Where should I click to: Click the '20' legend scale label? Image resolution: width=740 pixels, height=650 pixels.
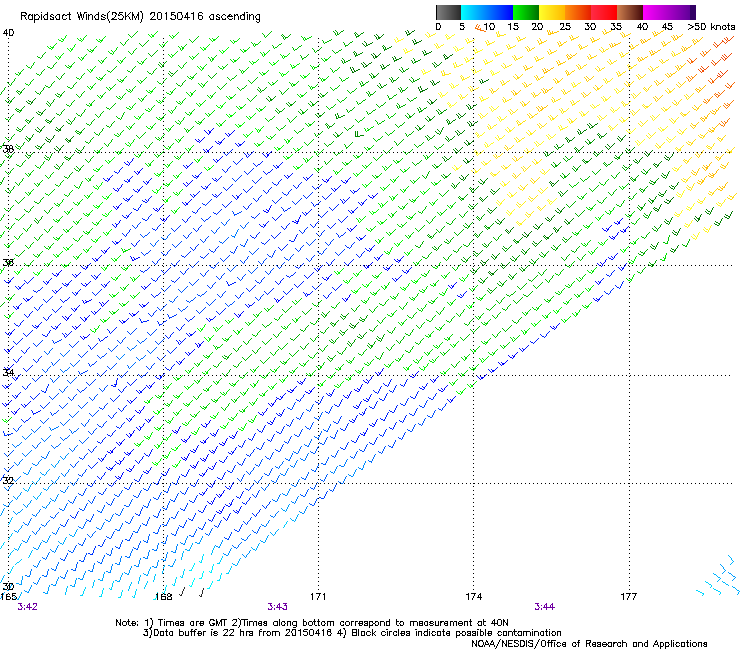537,27
